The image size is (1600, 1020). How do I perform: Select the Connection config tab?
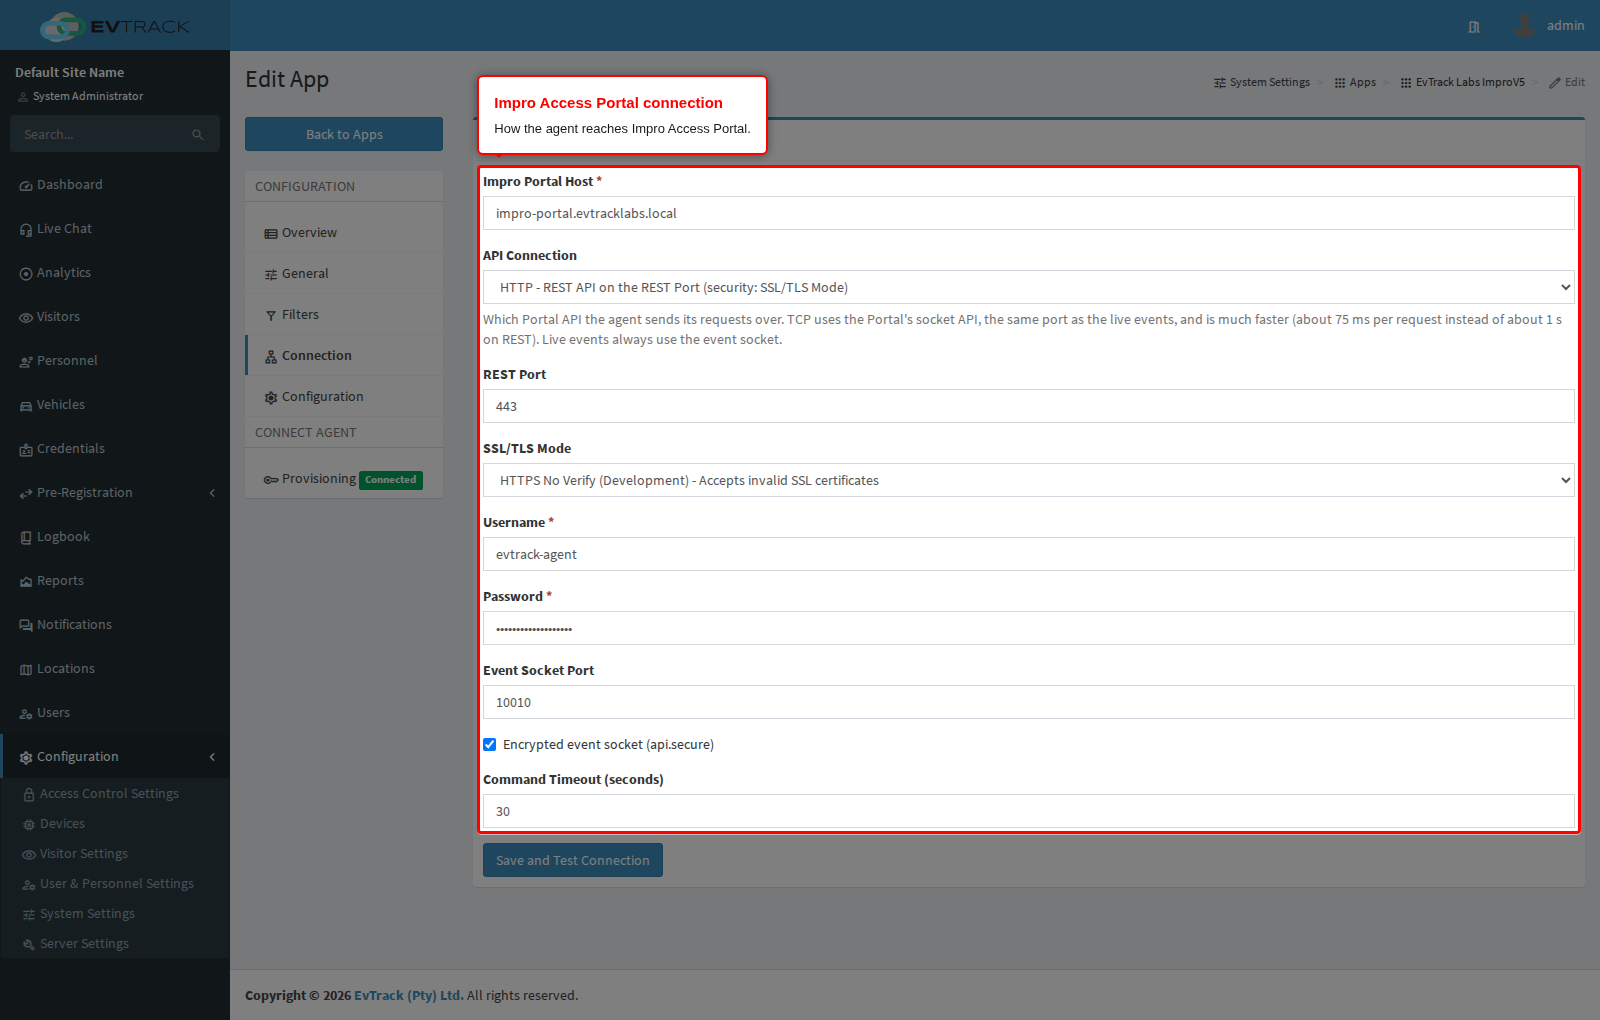coord(344,356)
